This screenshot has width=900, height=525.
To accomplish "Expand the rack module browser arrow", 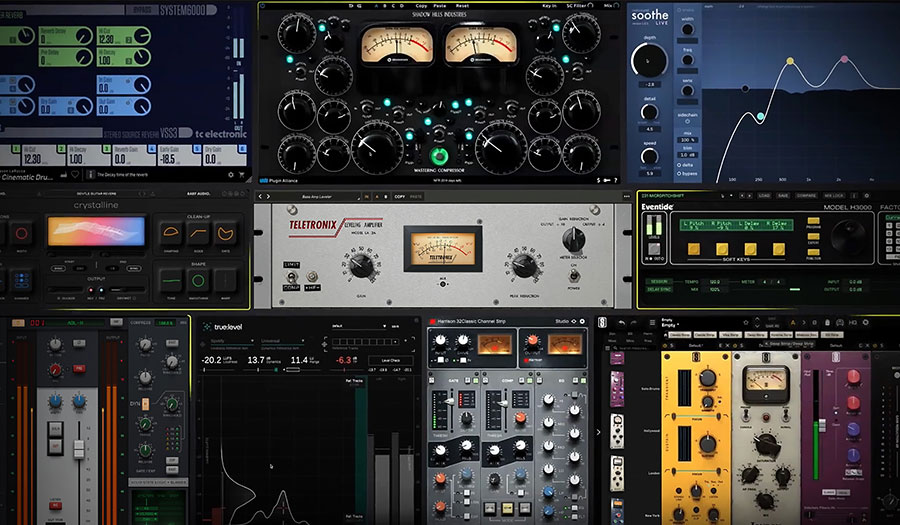I will click(598, 432).
